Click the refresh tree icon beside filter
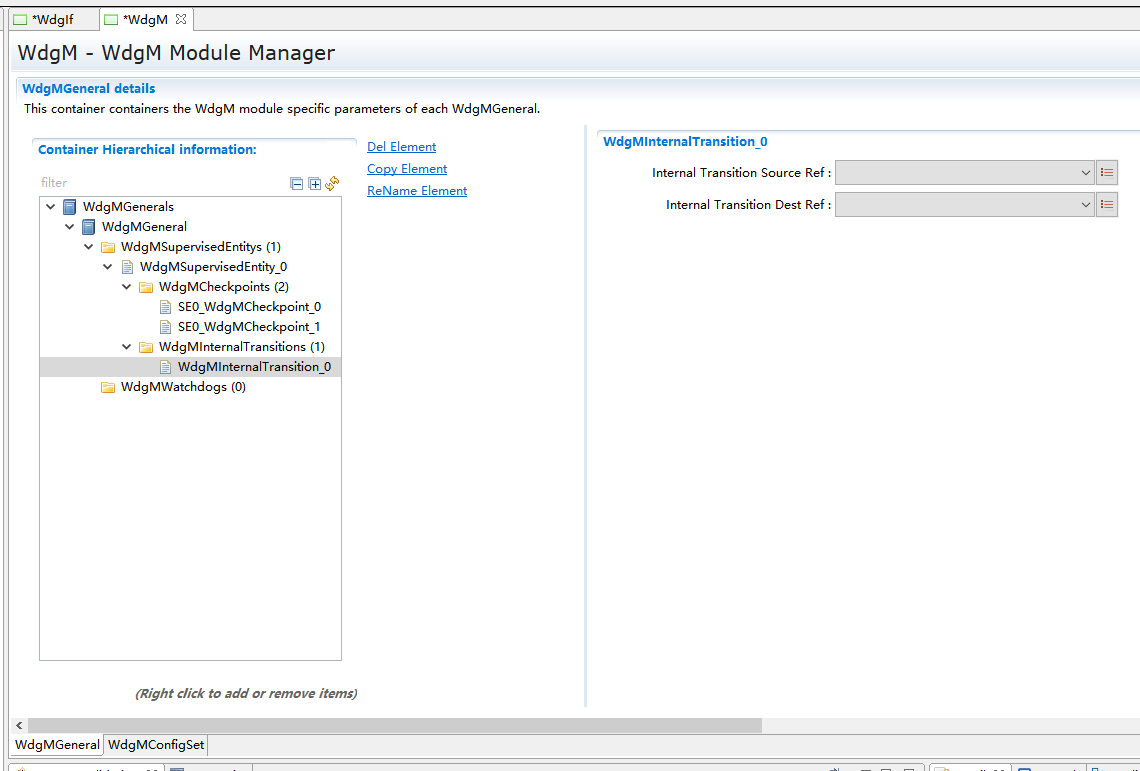The height and width of the screenshot is (771, 1140). pyautogui.click(x=332, y=183)
